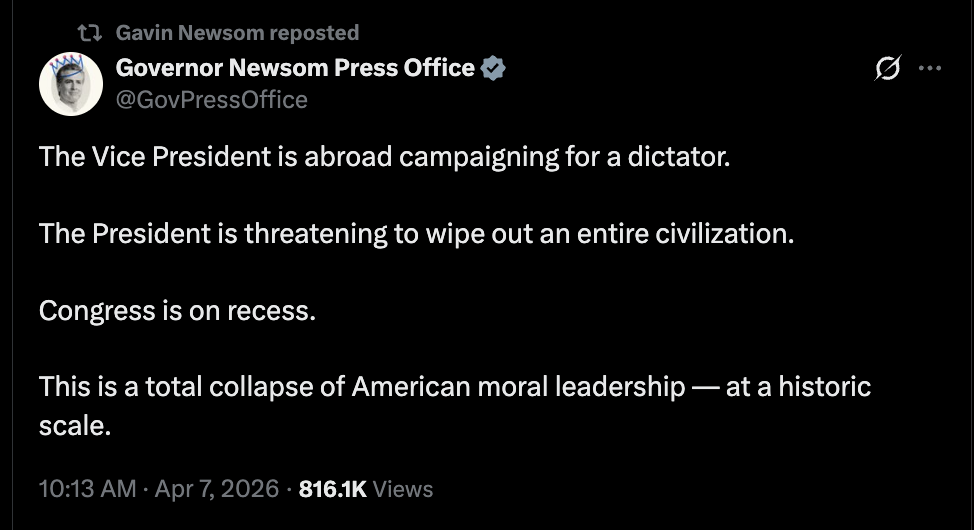Click the 10:13 AM timestamp
The width and height of the screenshot is (974, 530).
coord(88,488)
